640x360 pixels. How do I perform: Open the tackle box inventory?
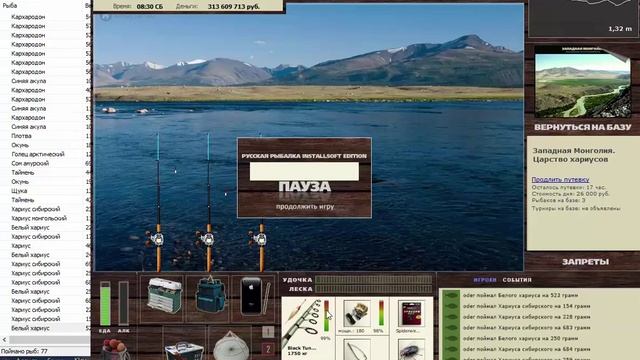pyautogui.click(x=164, y=297)
